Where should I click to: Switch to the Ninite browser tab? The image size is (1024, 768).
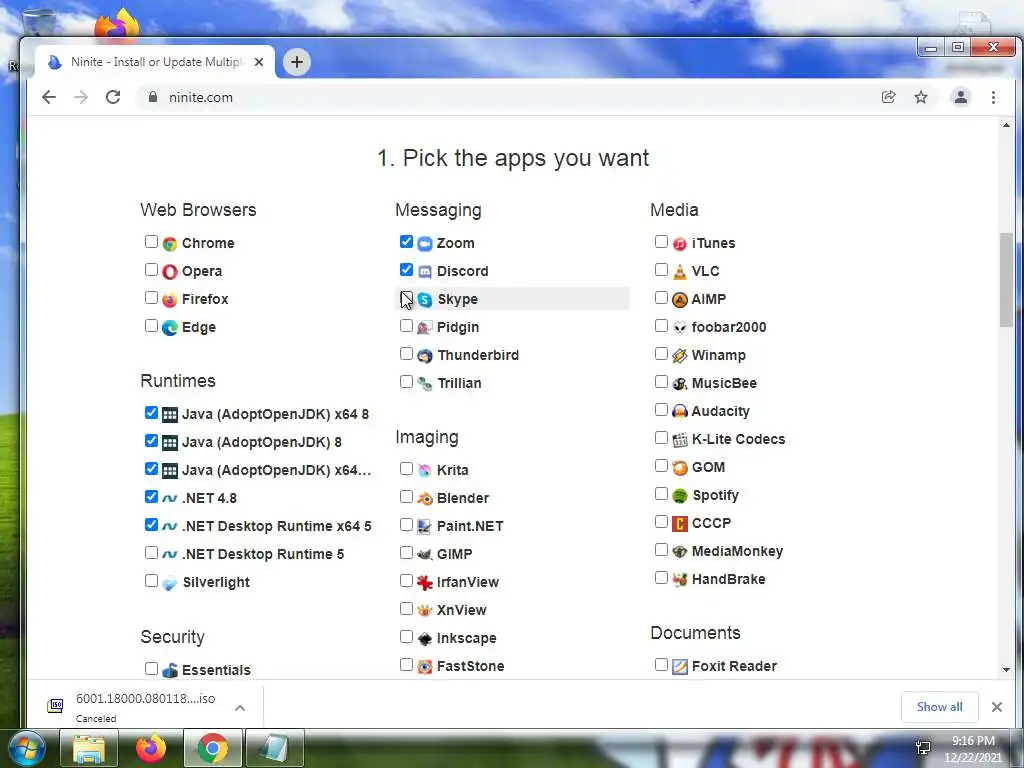click(155, 62)
